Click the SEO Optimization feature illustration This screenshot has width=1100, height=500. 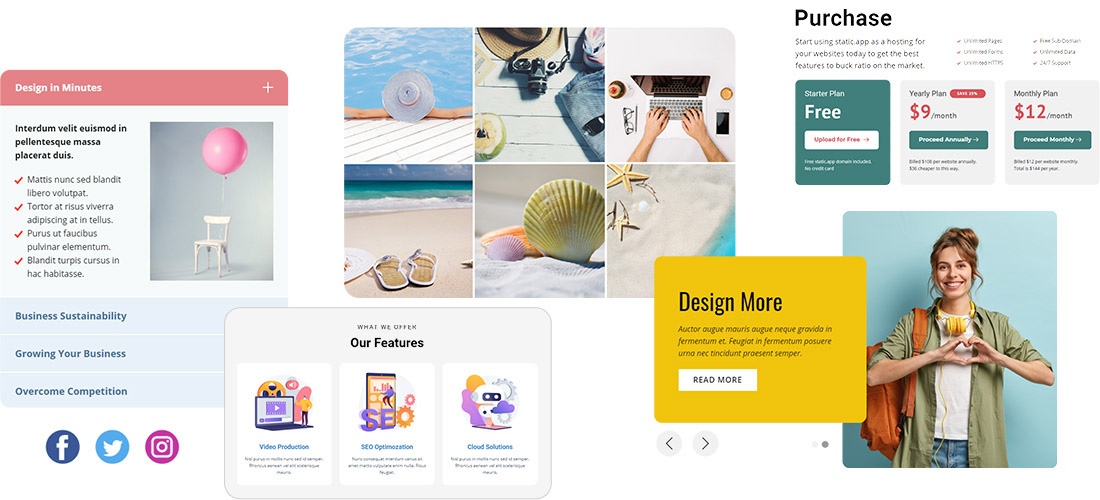[387, 403]
